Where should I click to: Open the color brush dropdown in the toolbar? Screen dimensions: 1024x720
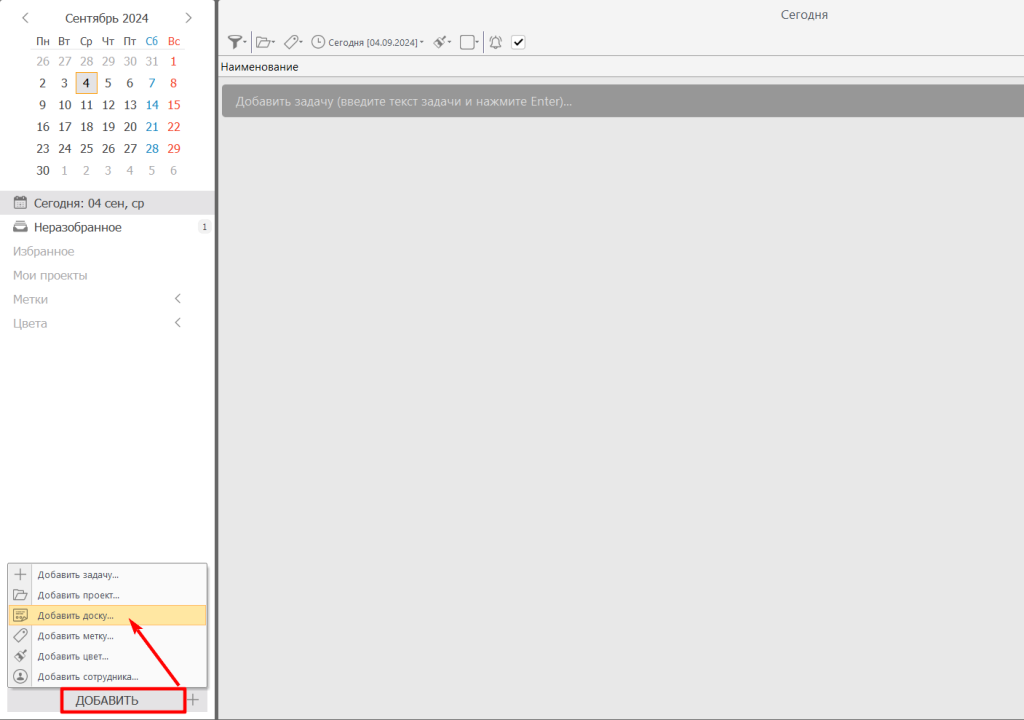(442, 42)
